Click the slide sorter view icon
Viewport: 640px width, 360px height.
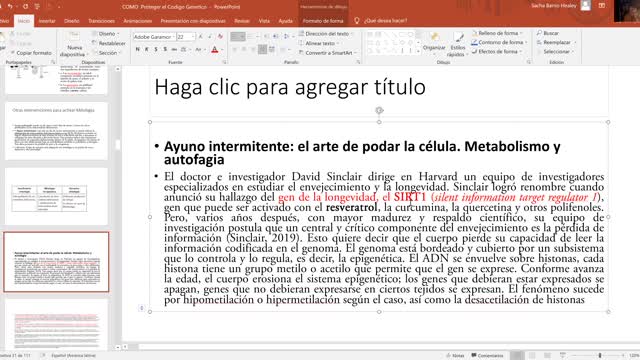(532, 356)
